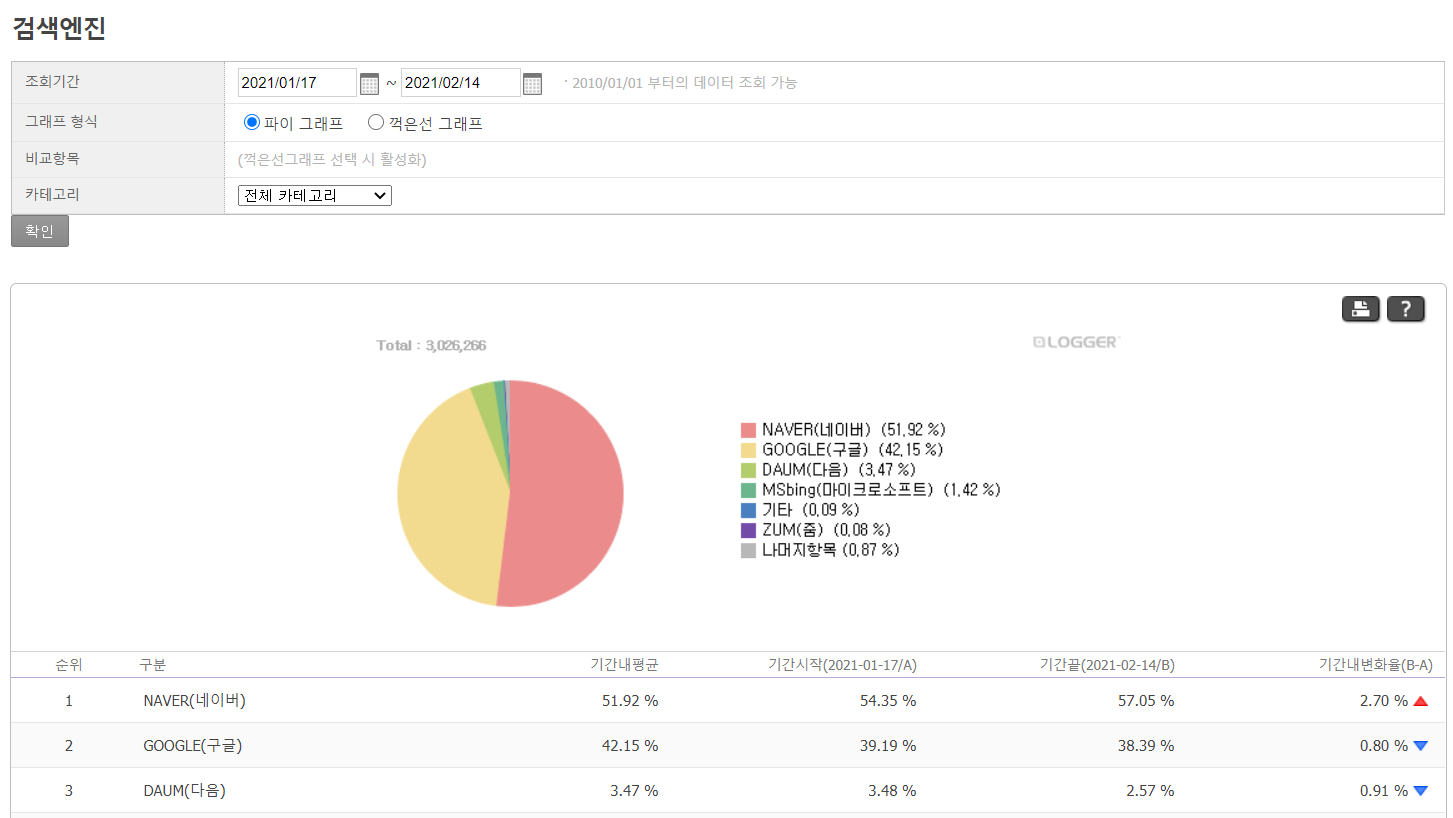Click NAVER(네이버) in the table
The image size is (1453, 818).
(x=194, y=701)
